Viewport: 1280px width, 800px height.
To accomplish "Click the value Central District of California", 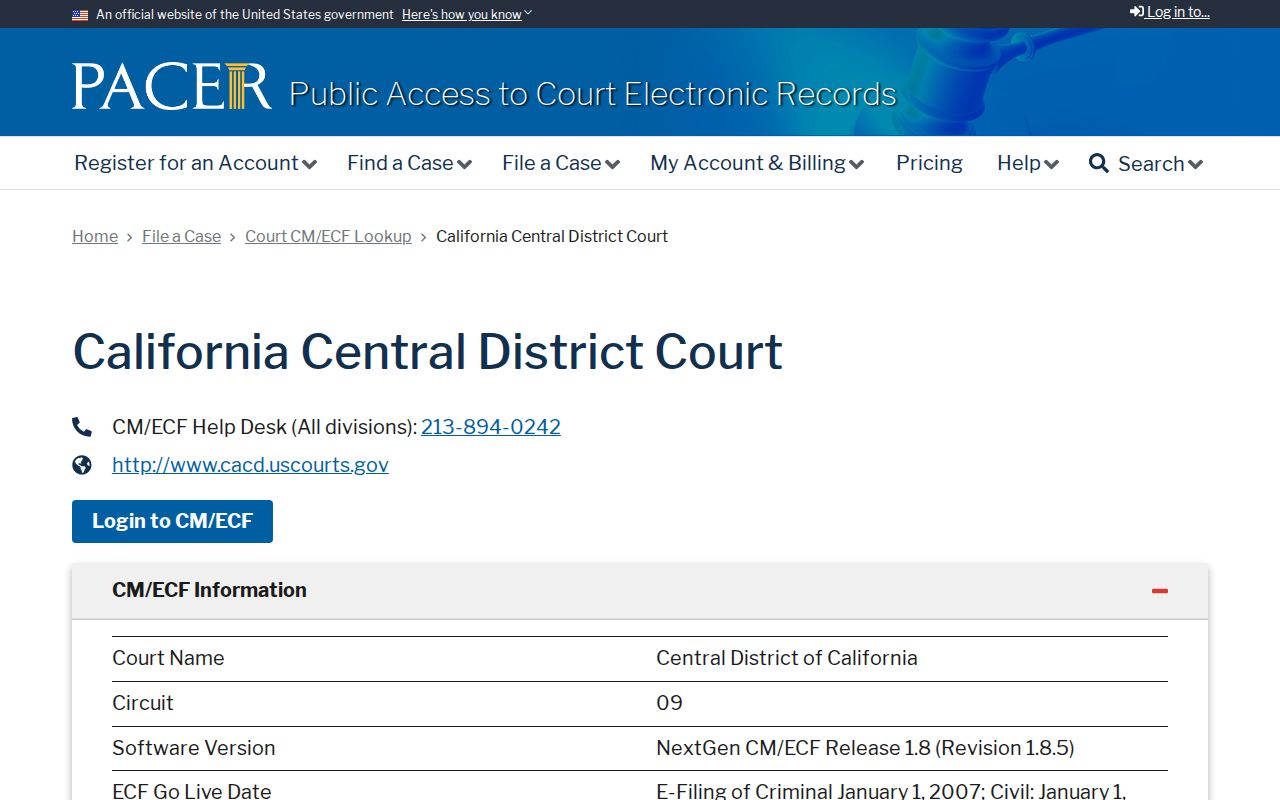I will click(787, 658).
